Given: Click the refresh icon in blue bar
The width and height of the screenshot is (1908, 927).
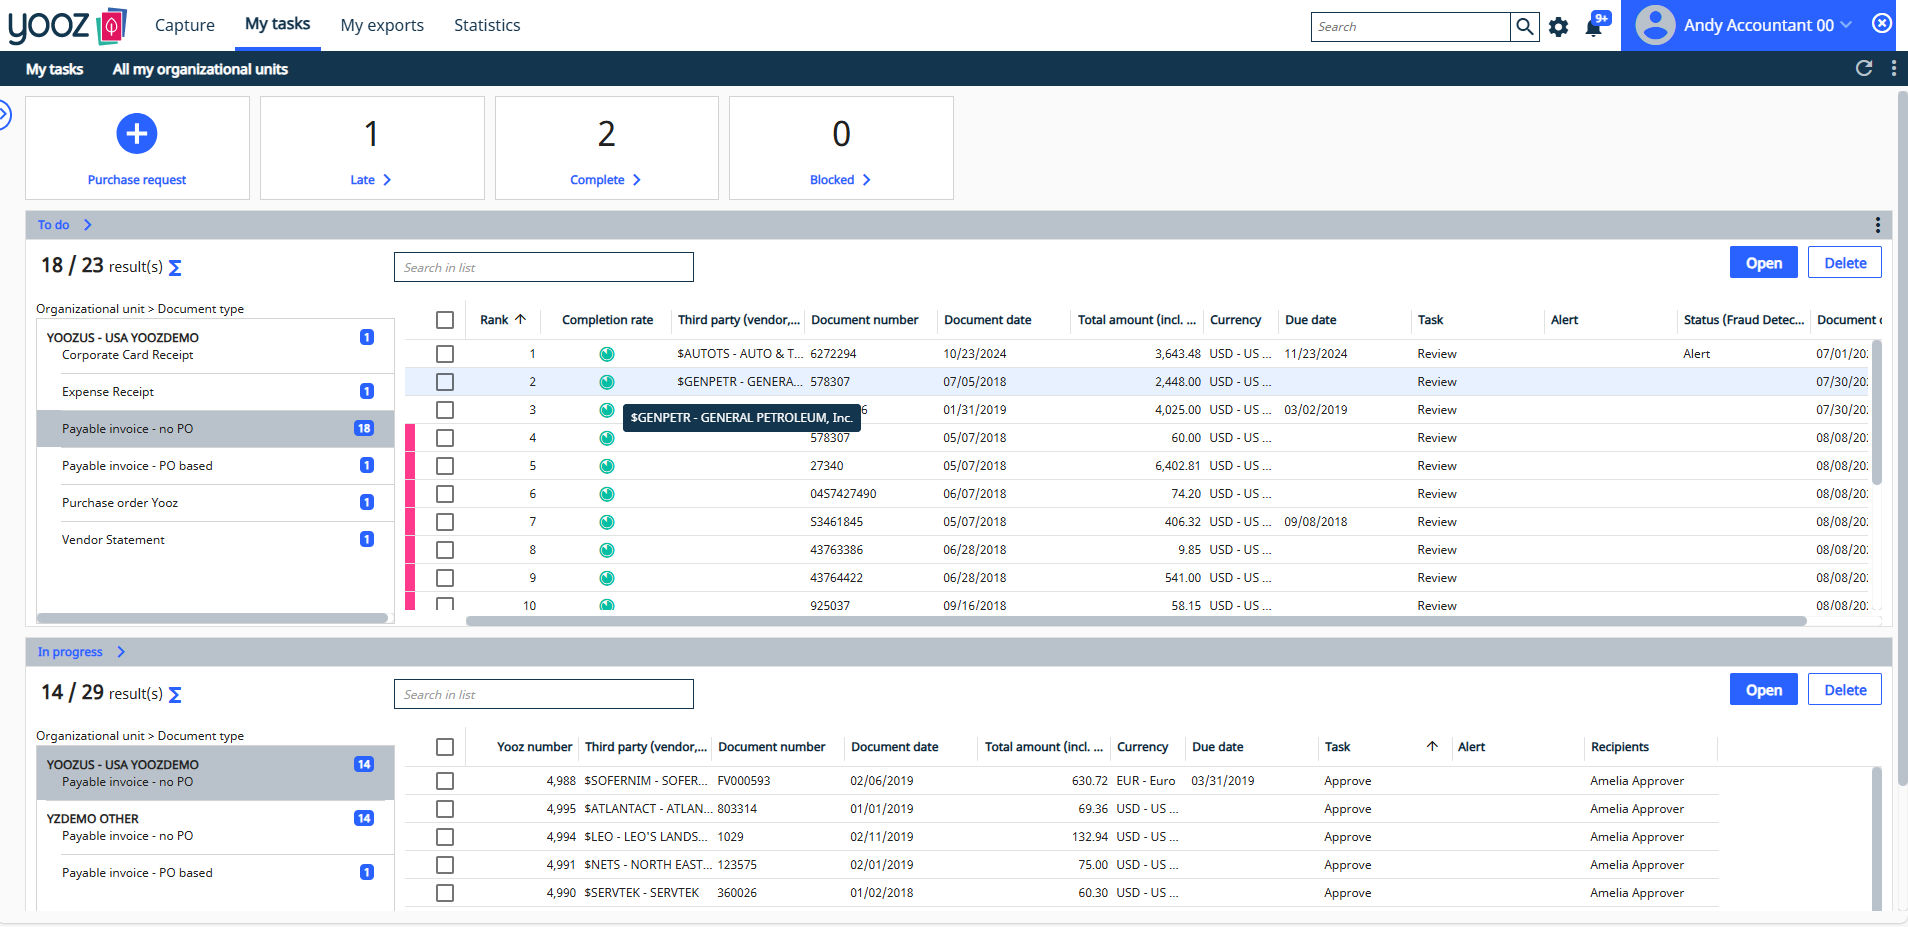Looking at the screenshot, I should 1864,68.
